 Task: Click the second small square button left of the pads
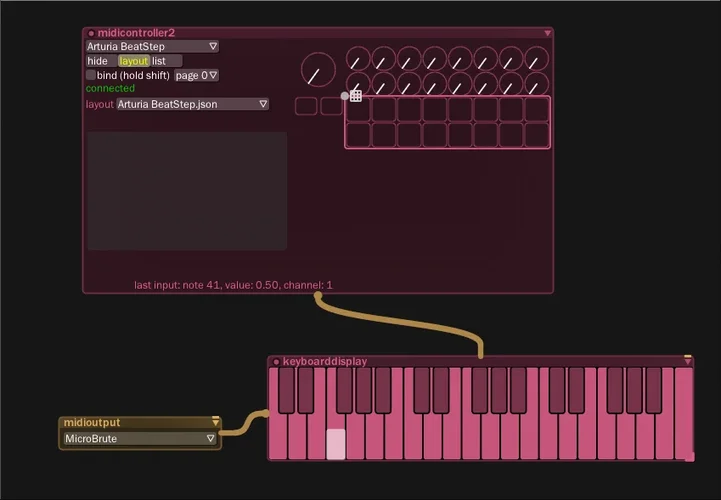tap(331, 106)
